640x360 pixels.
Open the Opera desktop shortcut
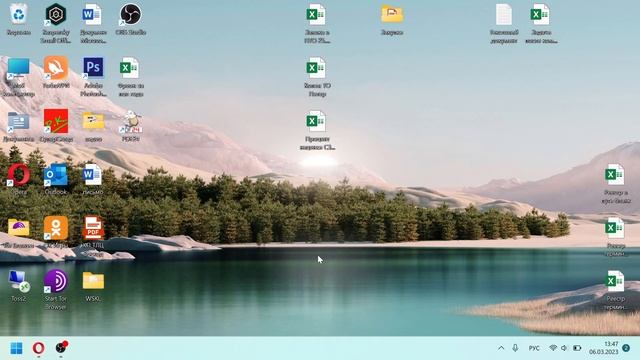point(18,175)
